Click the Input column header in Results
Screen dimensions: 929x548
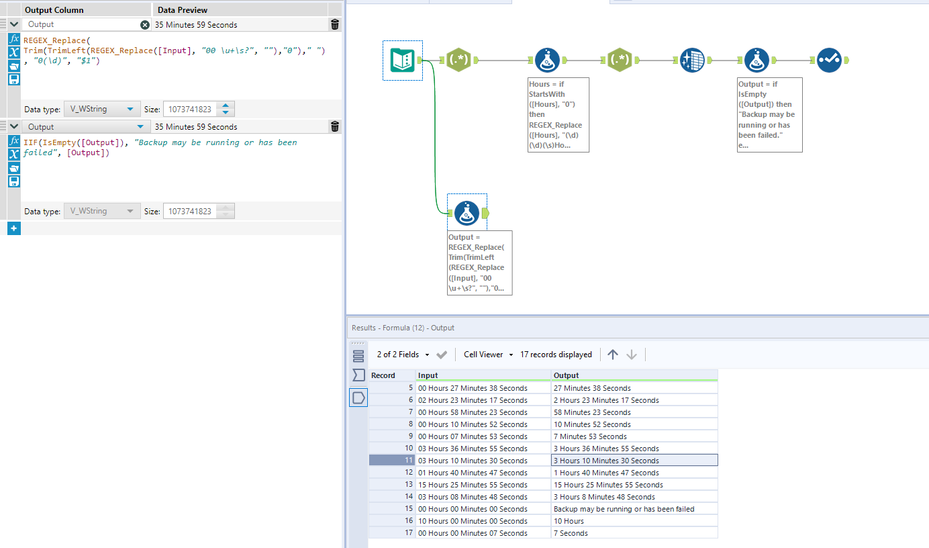pos(483,375)
